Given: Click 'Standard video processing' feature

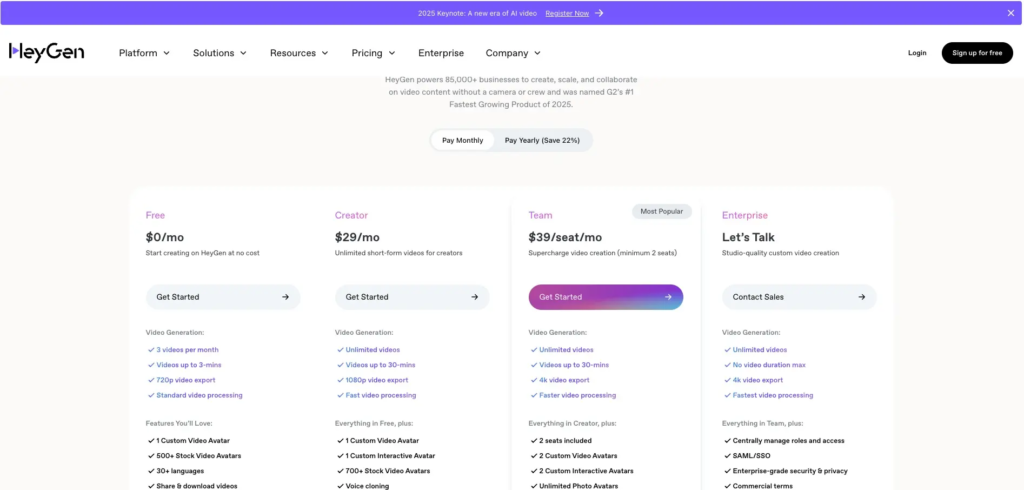Looking at the screenshot, I should [x=199, y=395].
